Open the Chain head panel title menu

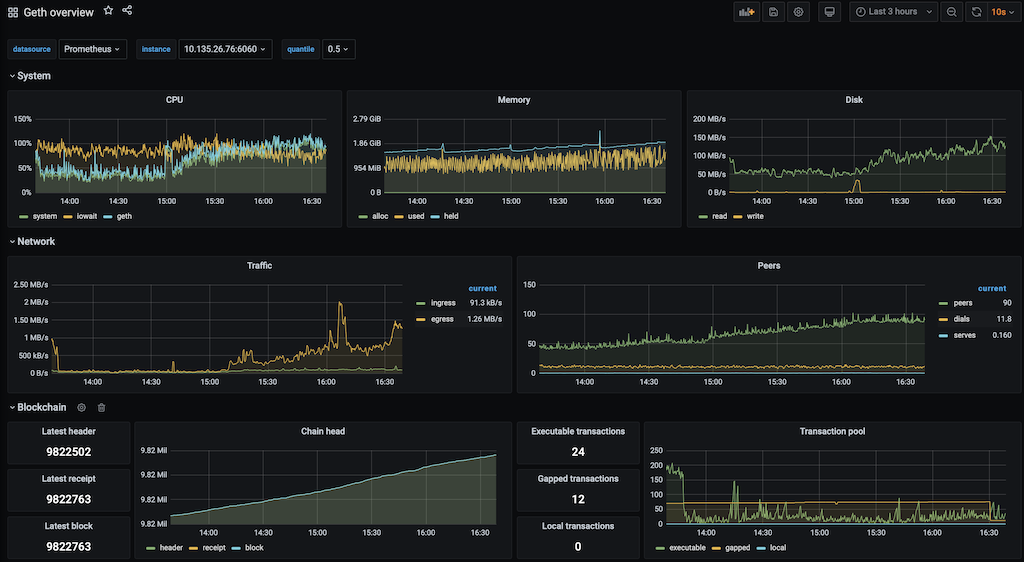pos(323,431)
